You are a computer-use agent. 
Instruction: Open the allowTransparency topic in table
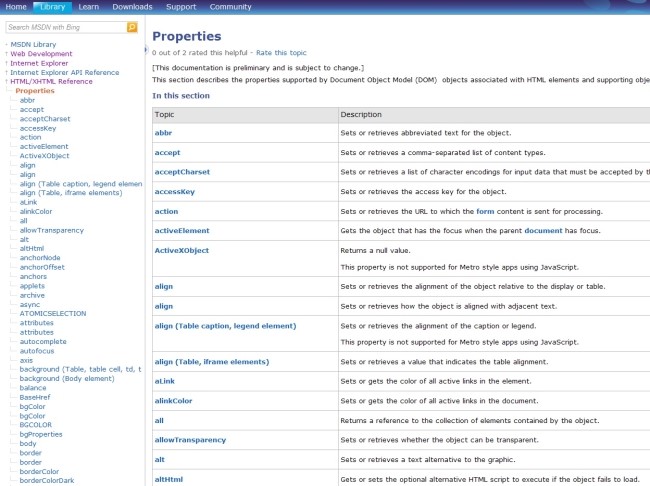tap(190, 440)
